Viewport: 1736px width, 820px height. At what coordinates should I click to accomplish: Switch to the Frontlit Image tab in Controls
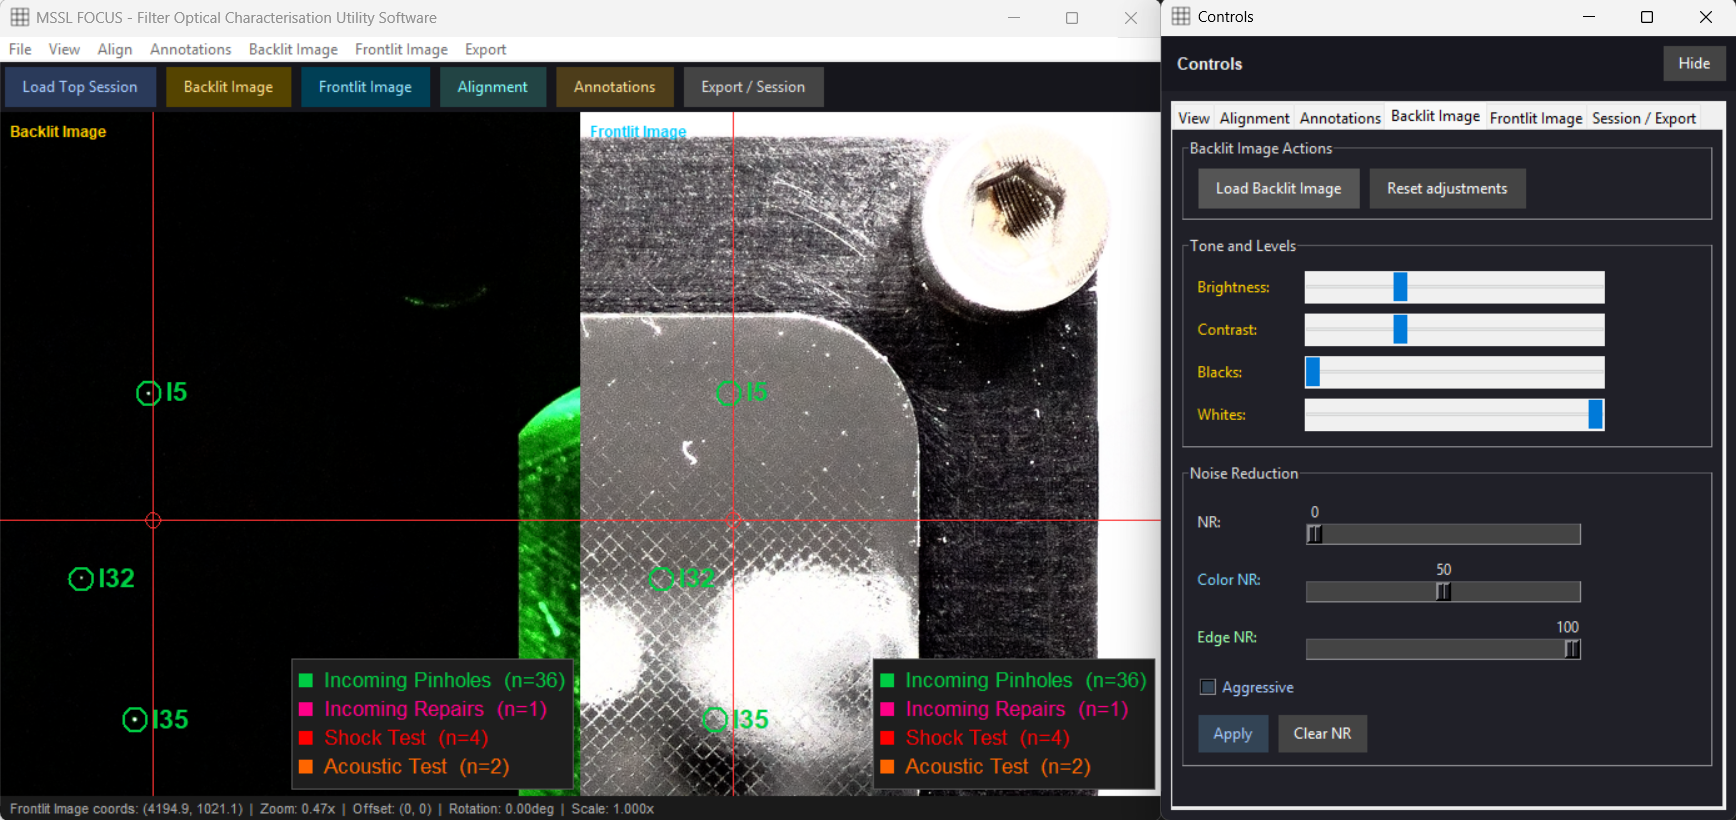pyautogui.click(x=1535, y=118)
